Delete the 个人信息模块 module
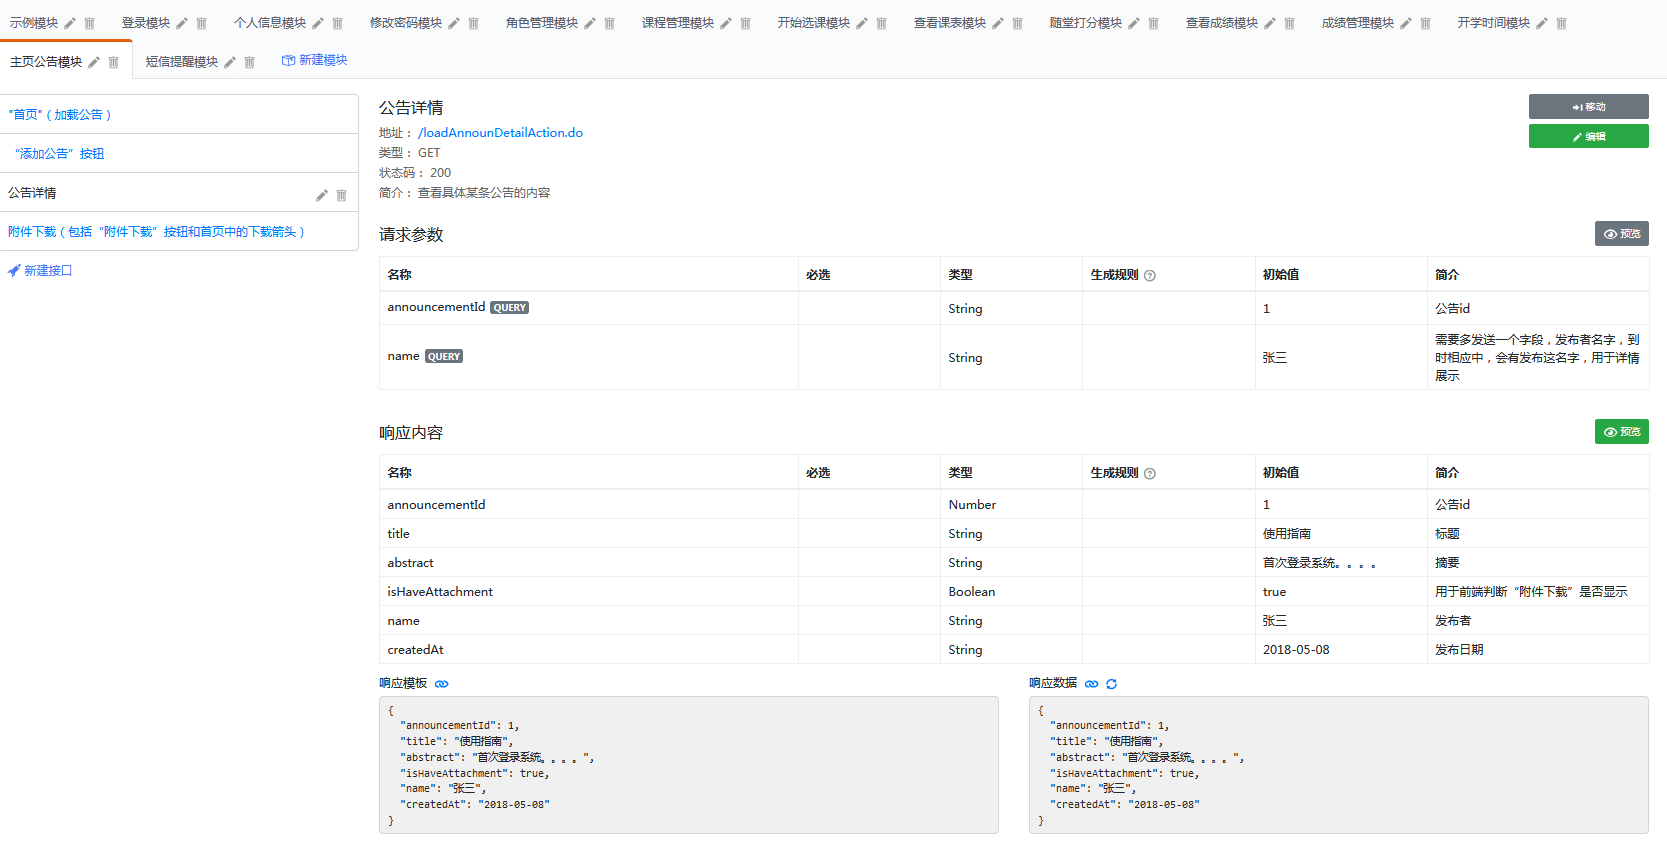 click(337, 23)
